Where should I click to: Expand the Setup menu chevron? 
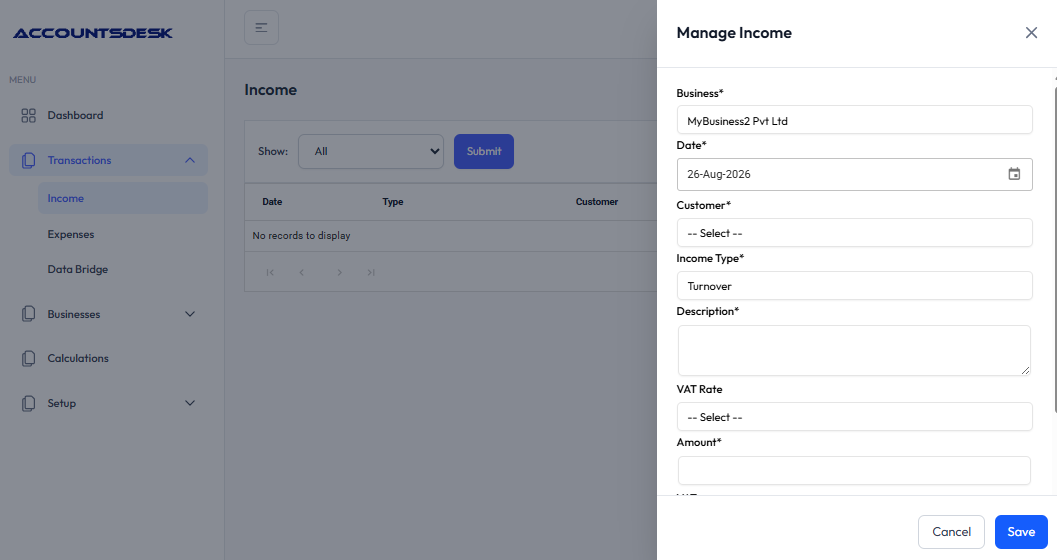tap(190, 403)
